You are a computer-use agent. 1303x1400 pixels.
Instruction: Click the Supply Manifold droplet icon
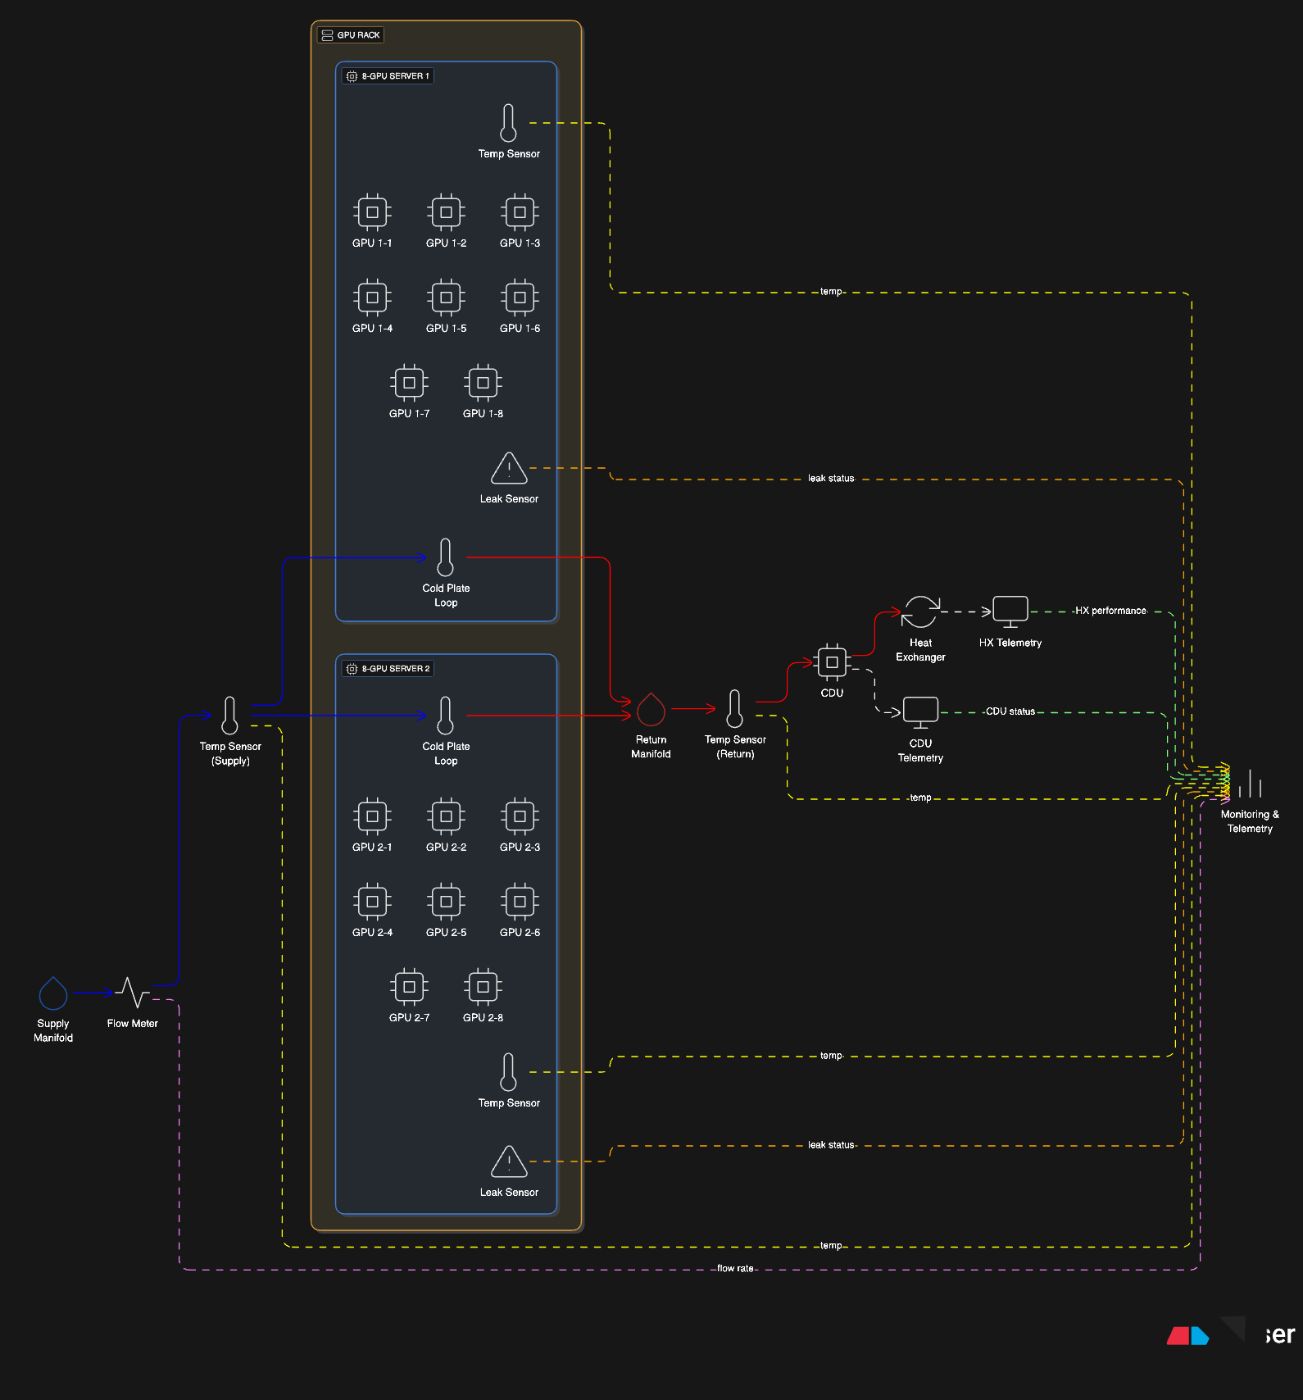pos(53,994)
